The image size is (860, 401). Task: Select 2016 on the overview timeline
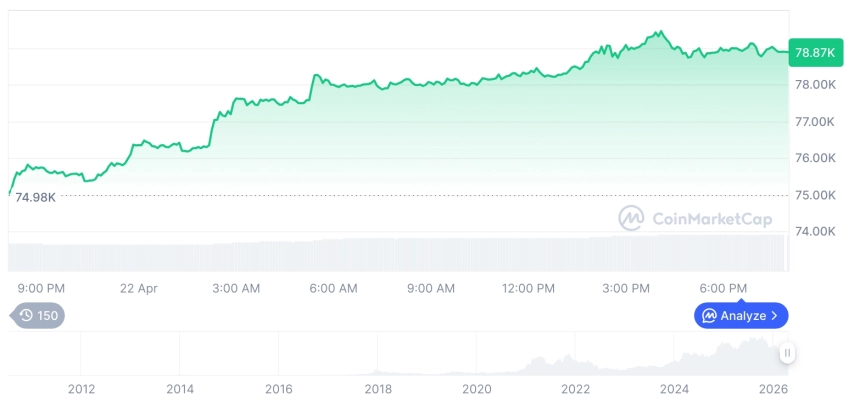279,388
